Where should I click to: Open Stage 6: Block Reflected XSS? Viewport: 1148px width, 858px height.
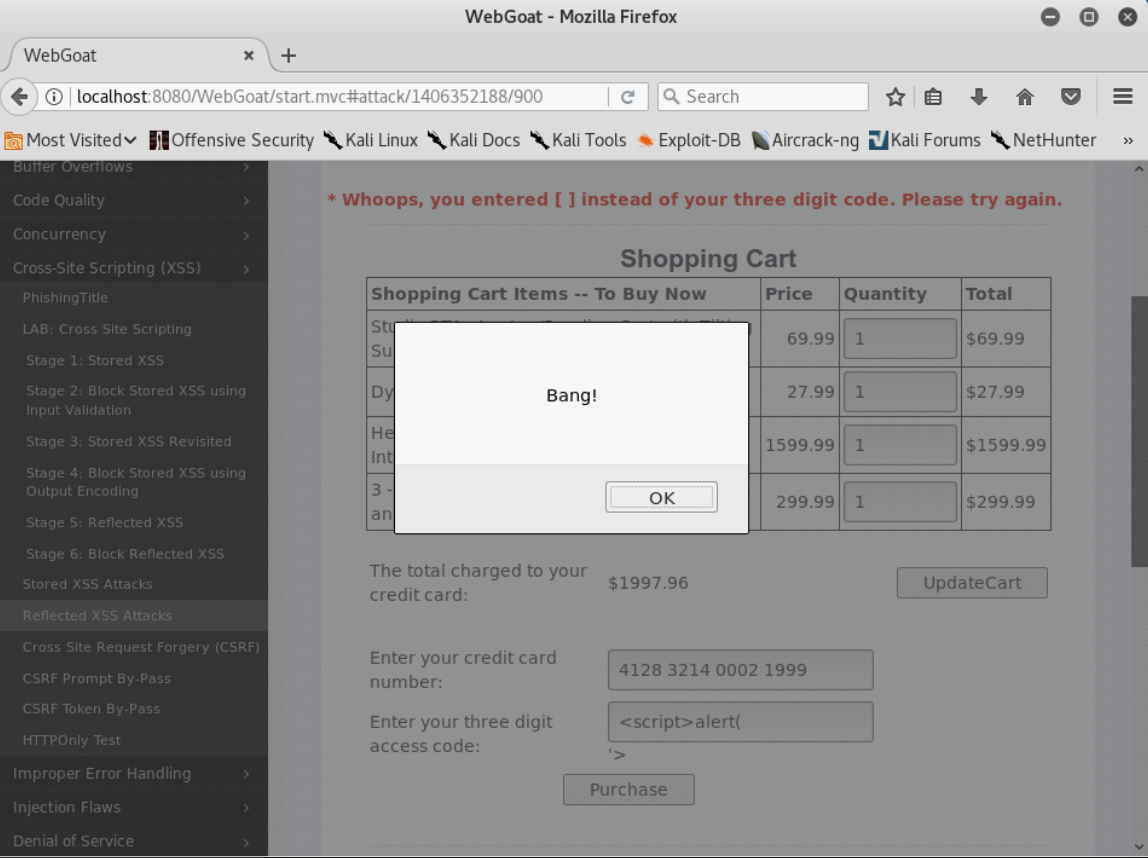(x=125, y=554)
